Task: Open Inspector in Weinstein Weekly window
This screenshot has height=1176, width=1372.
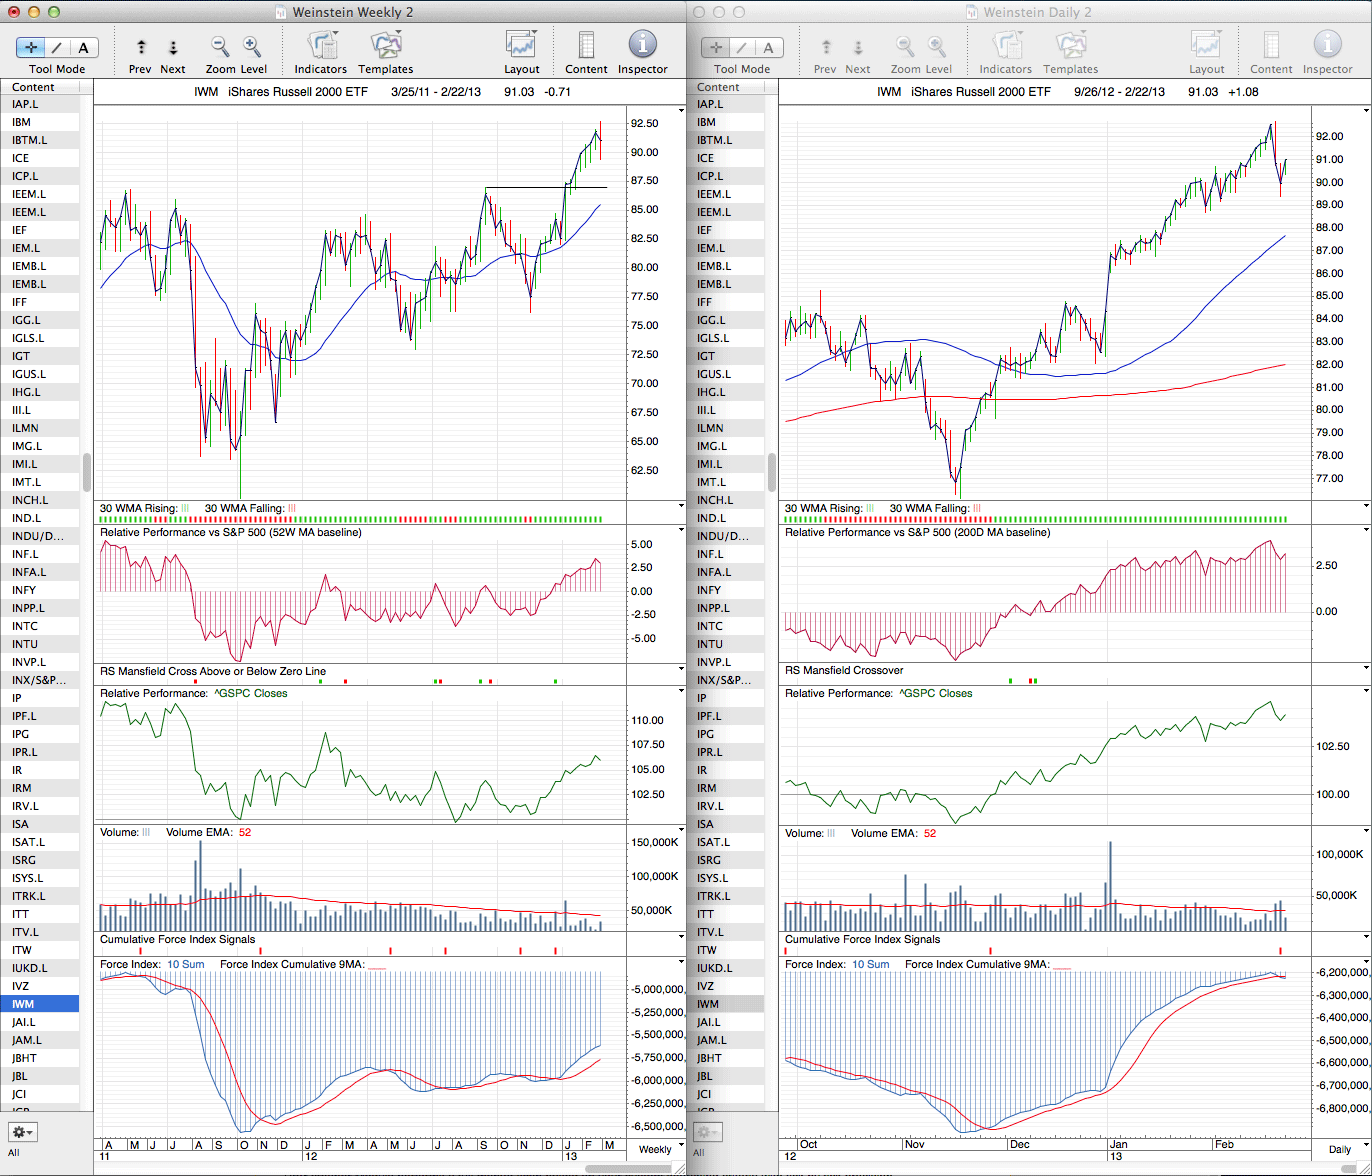Action: coord(642,46)
